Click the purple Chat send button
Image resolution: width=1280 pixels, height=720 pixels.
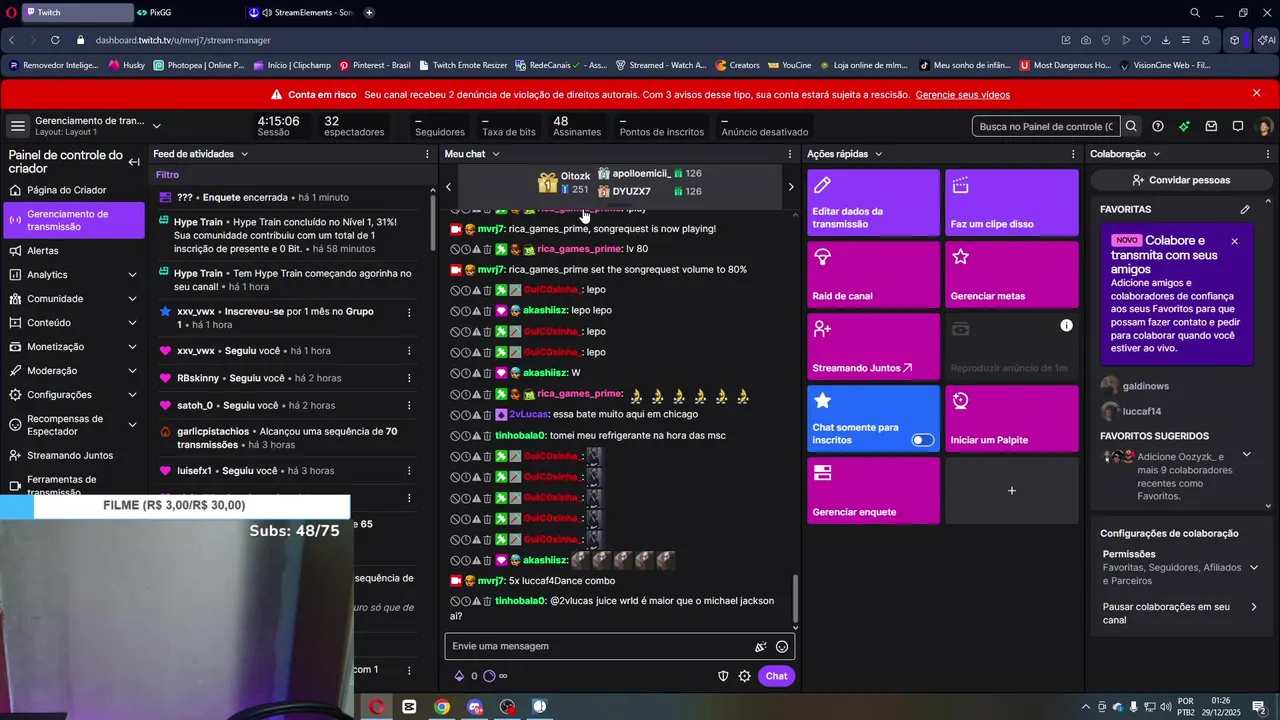pos(776,676)
